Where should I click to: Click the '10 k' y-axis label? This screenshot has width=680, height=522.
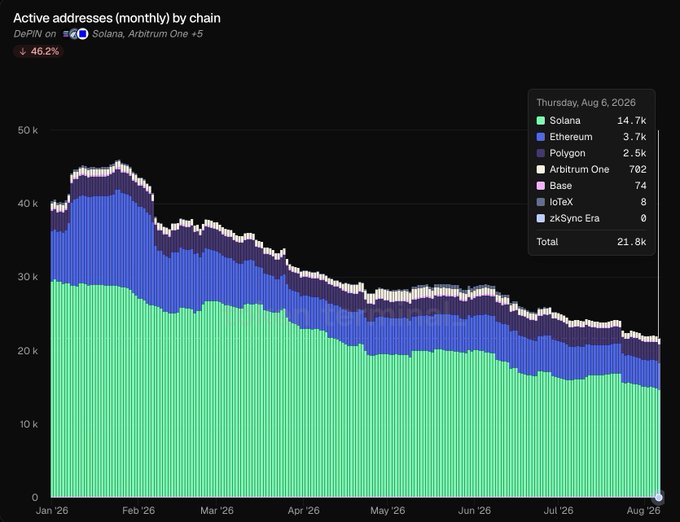(29, 424)
